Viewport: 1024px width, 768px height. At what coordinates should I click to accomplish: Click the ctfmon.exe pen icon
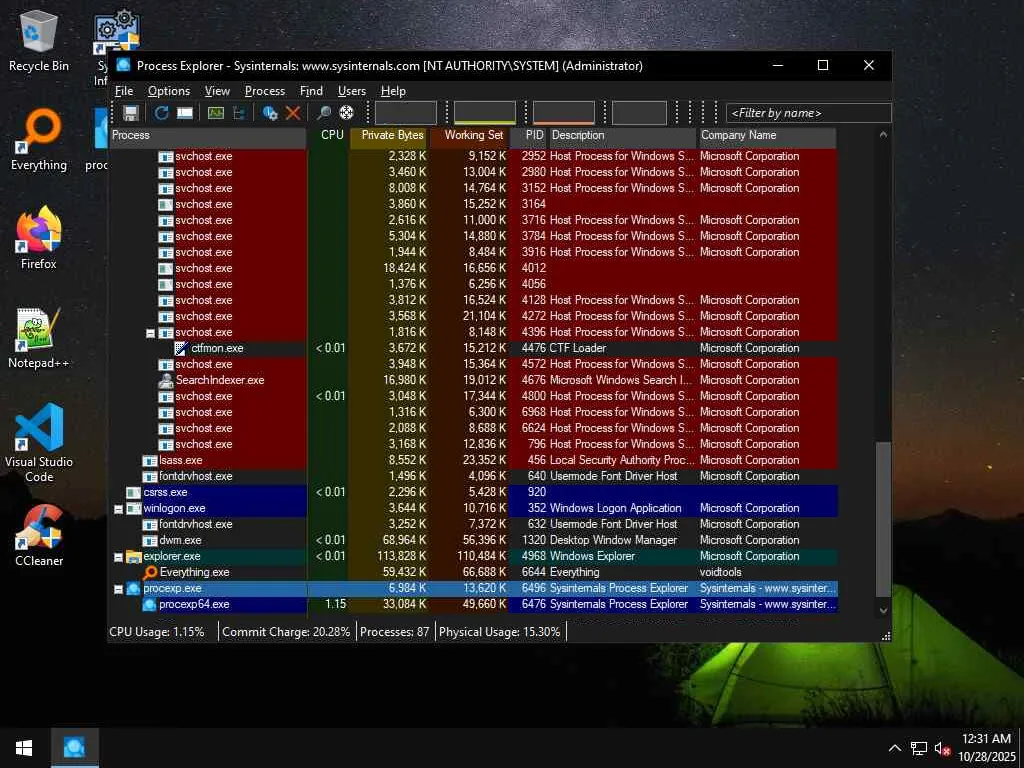pos(182,348)
